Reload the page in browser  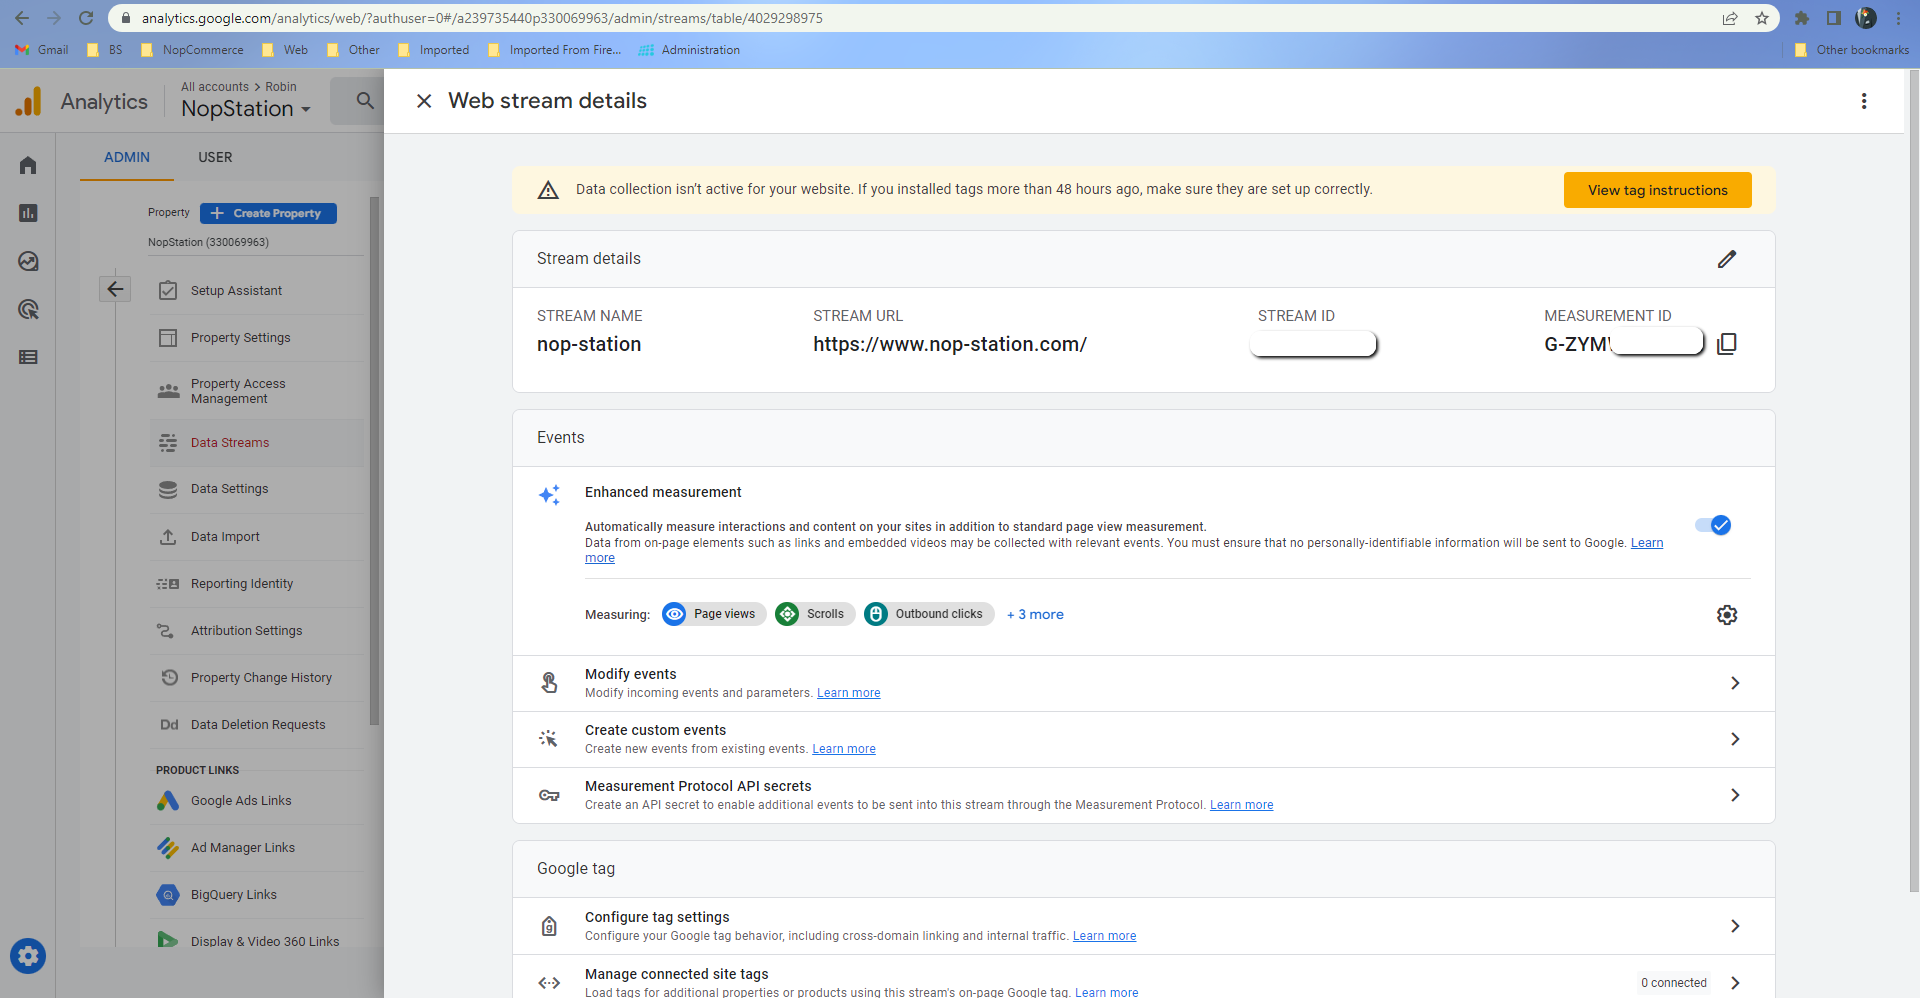[x=86, y=18]
